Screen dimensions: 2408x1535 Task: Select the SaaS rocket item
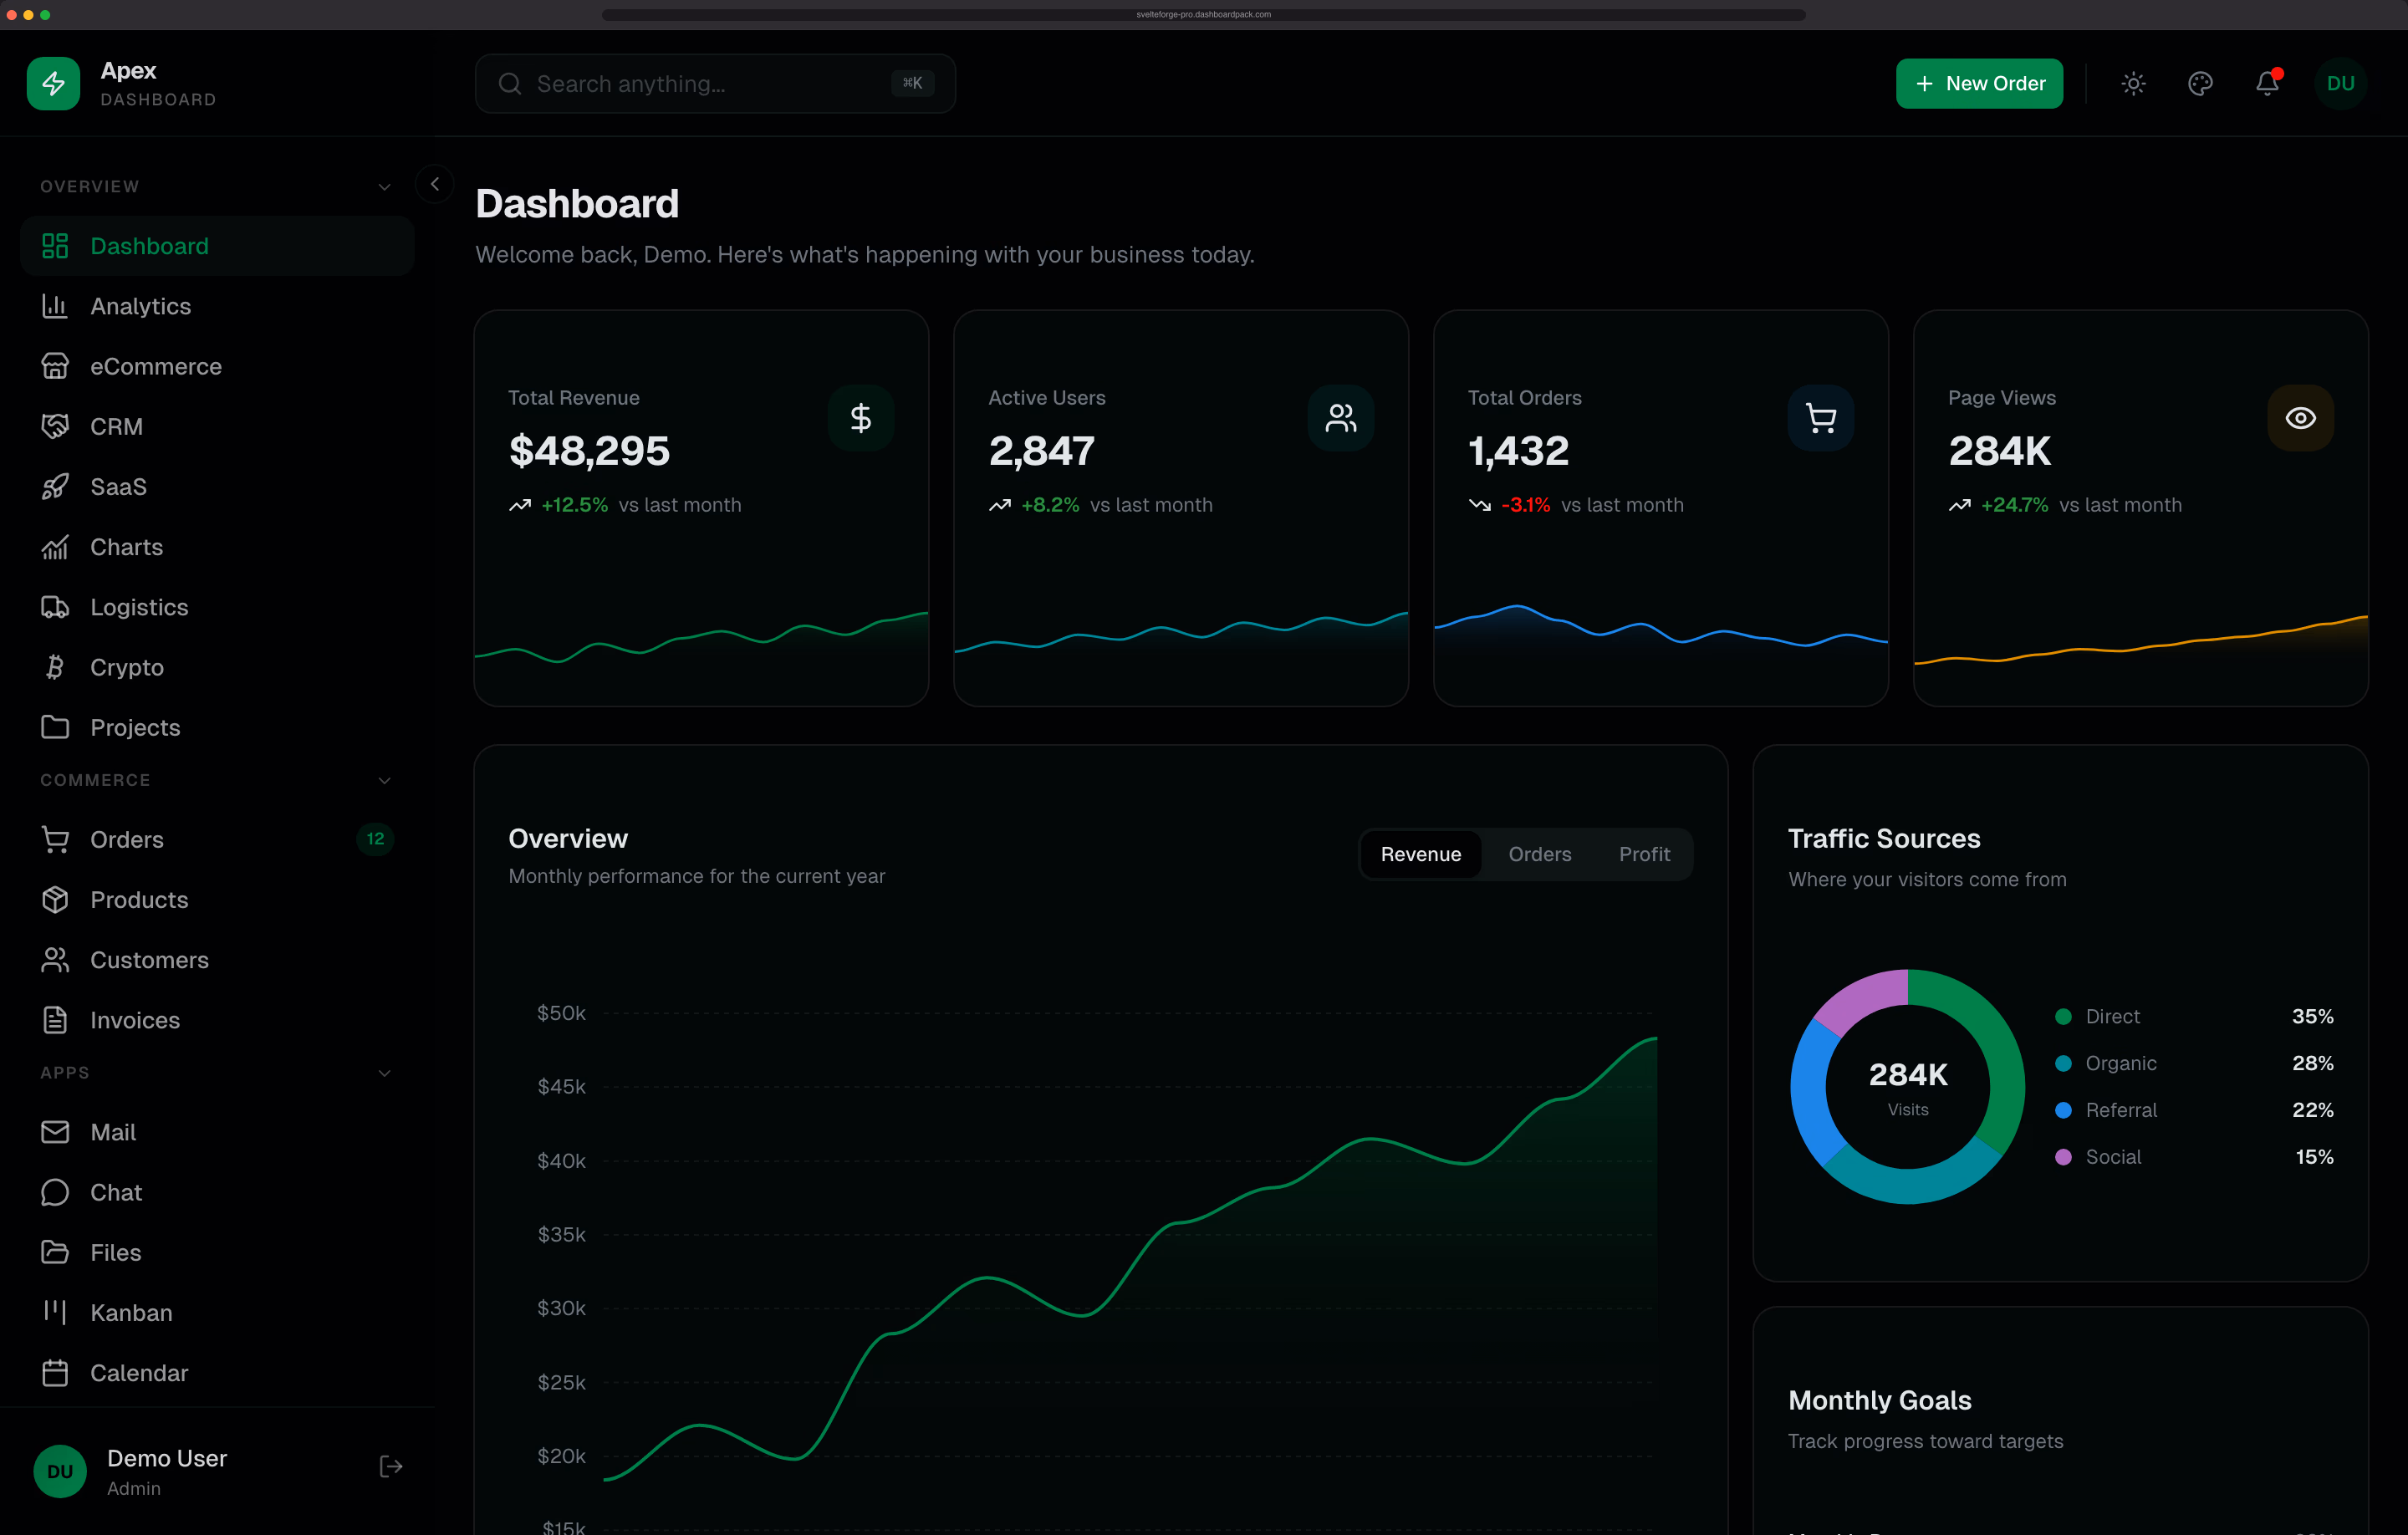click(x=217, y=487)
